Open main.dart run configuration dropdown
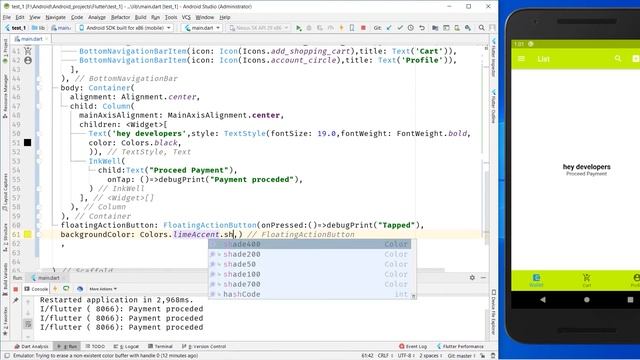The height and width of the screenshot is (360, 640). (x=202, y=28)
